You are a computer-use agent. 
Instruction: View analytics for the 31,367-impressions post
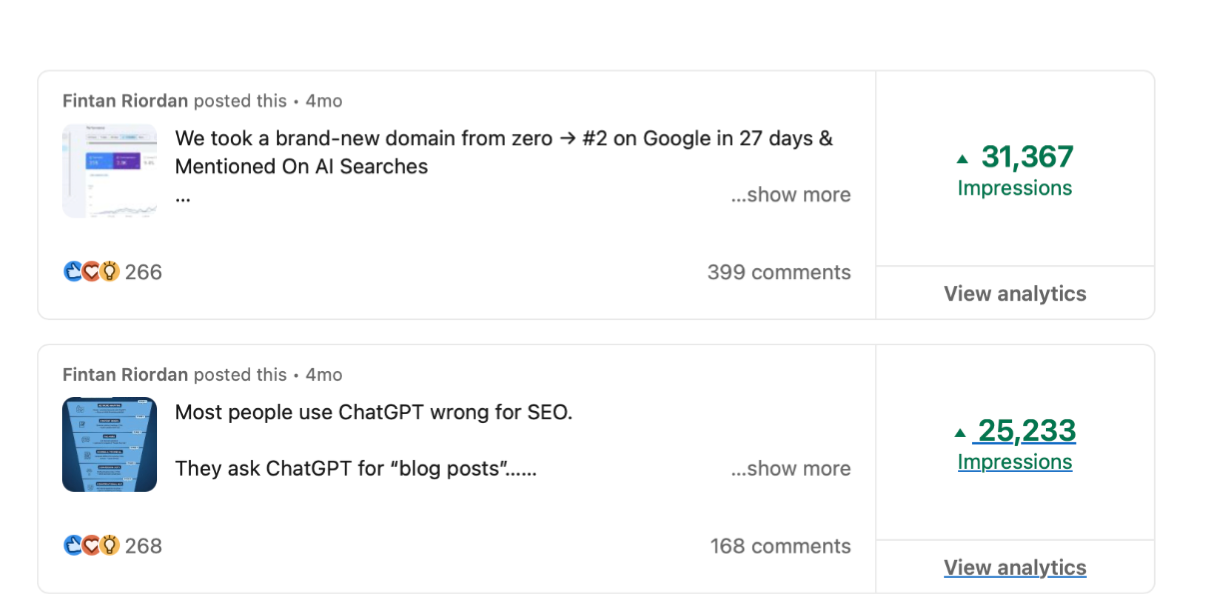point(1014,294)
